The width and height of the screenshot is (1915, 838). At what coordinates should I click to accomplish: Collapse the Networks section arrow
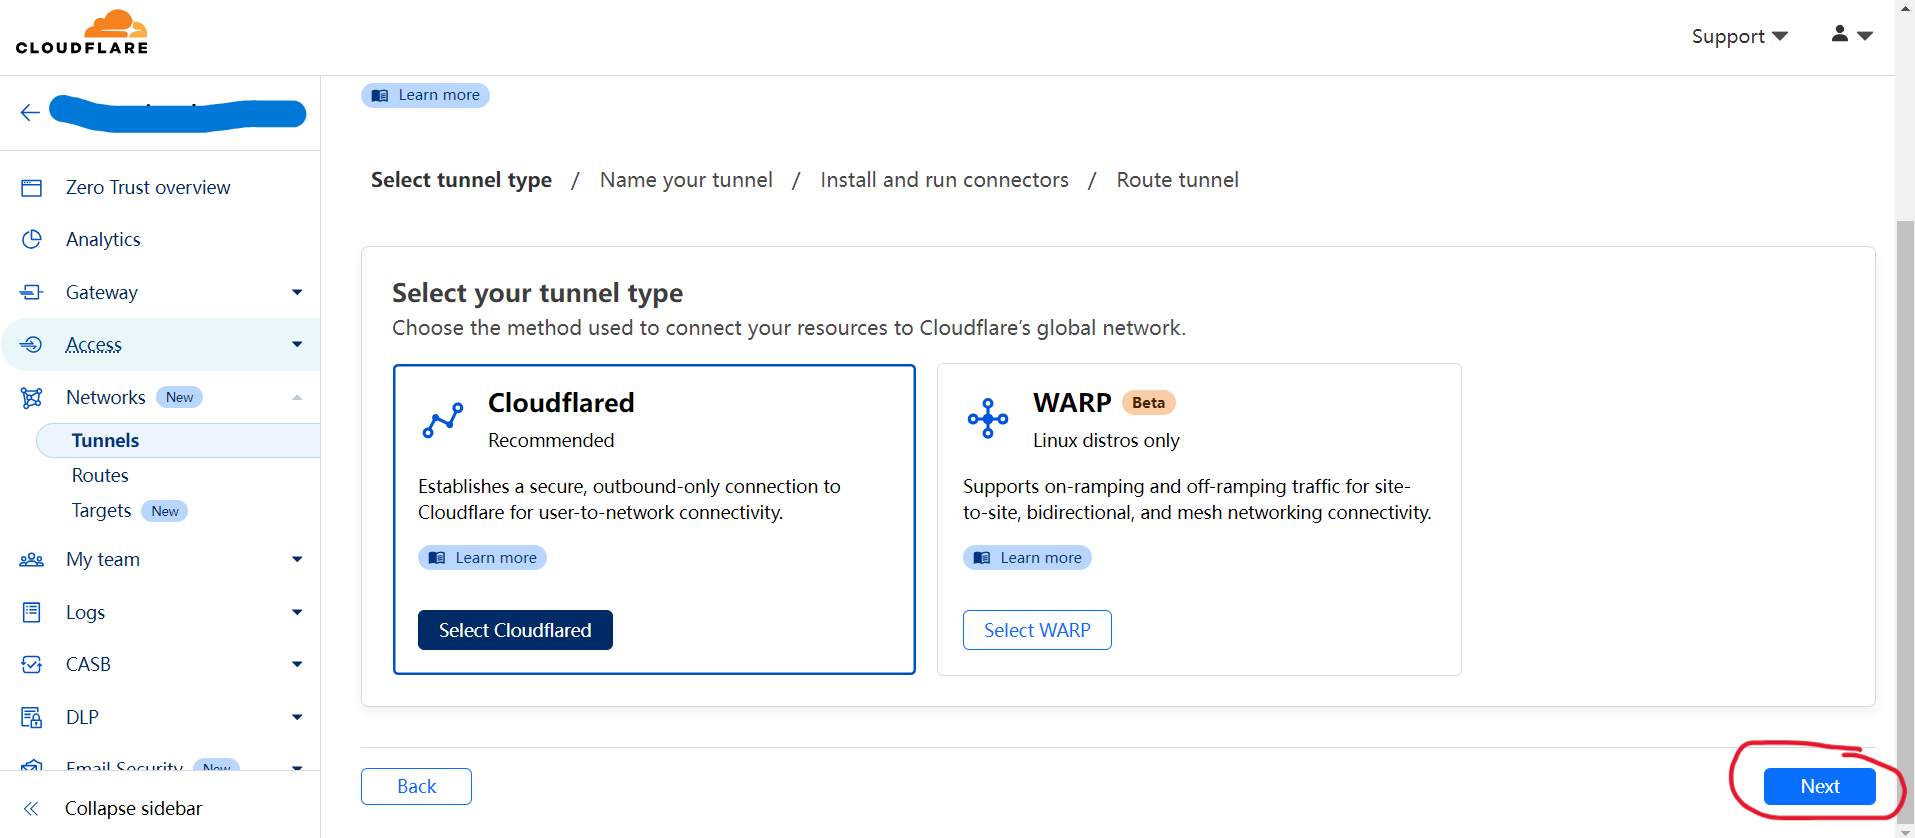297,398
